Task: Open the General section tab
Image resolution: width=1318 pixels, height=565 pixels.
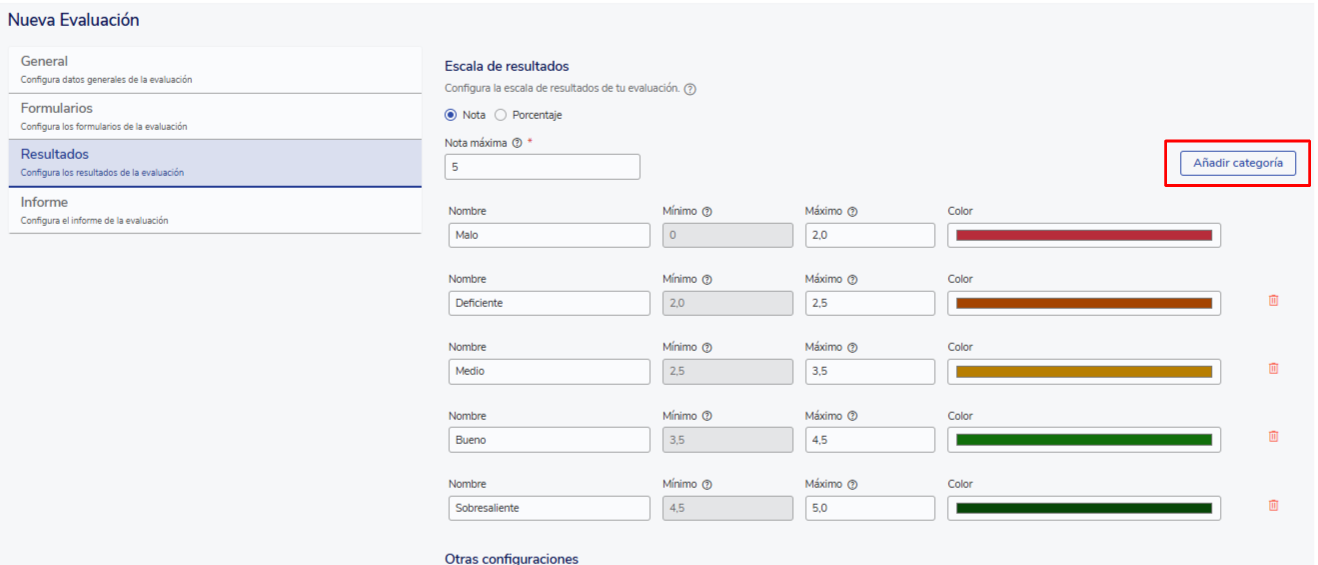Action: point(214,69)
